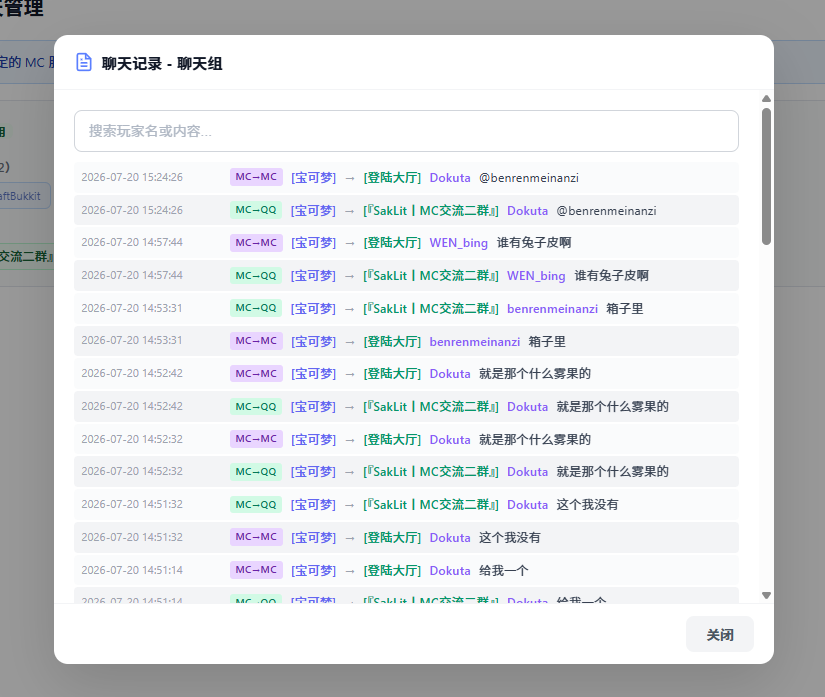Close the chat log dialog

(x=720, y=634)
